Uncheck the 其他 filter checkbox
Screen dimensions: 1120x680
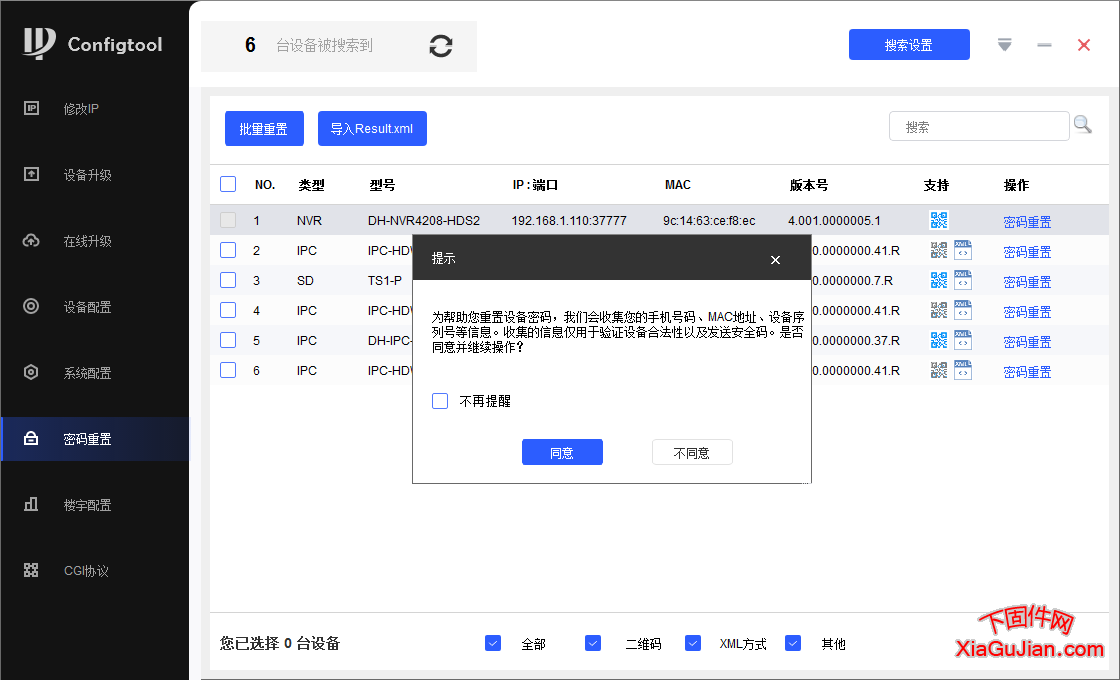(x=793, y=643)
